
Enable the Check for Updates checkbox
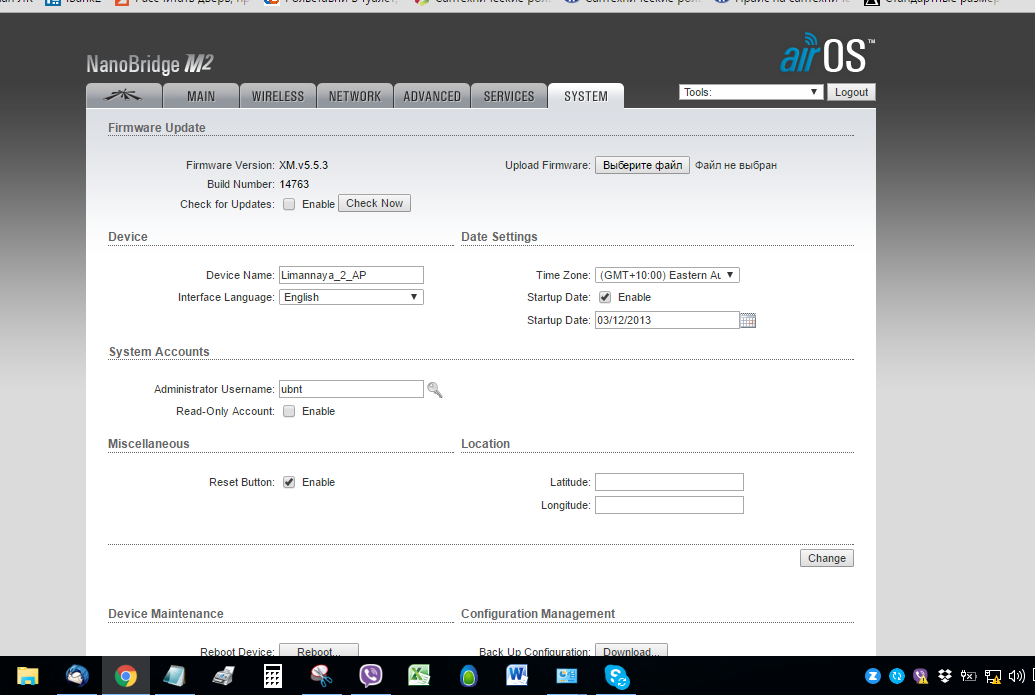(x=289, y=204)
